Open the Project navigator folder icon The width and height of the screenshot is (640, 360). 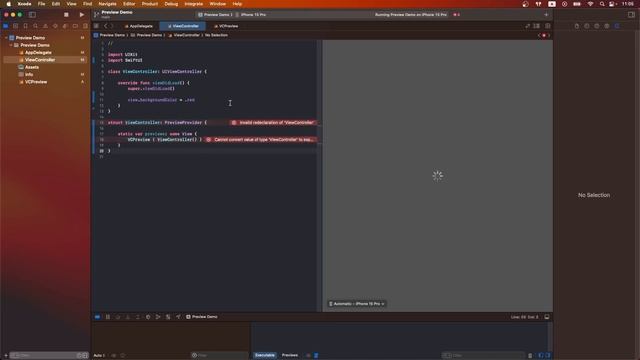click(x=6, y=26)
